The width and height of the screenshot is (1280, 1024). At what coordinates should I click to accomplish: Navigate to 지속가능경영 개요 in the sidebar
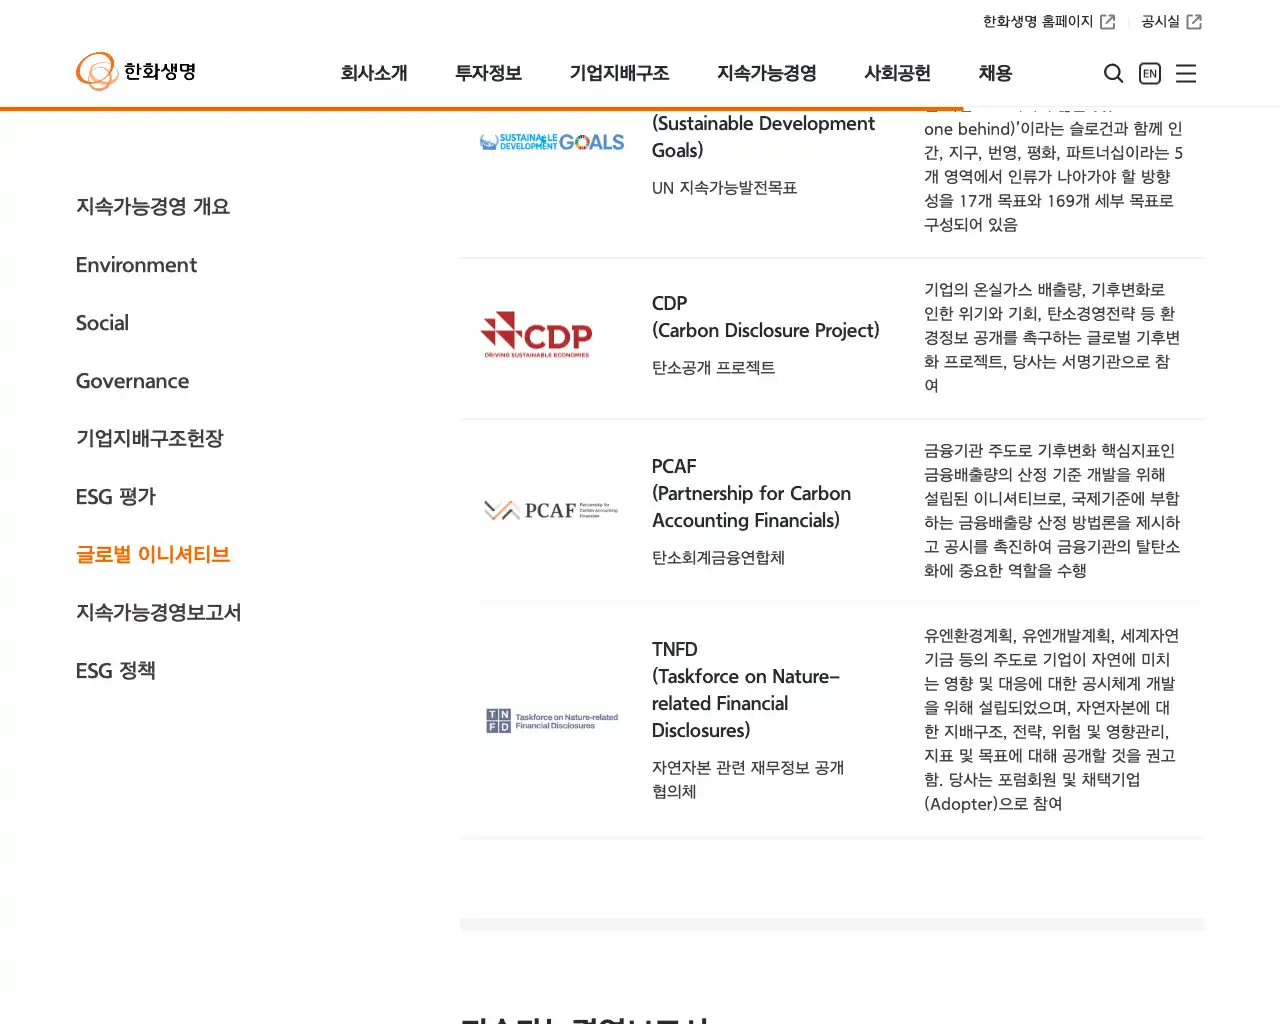tap(152, 207)
